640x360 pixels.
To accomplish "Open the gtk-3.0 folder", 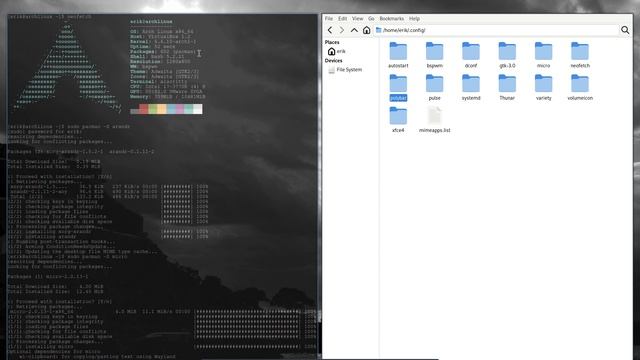I will [507, 55].
